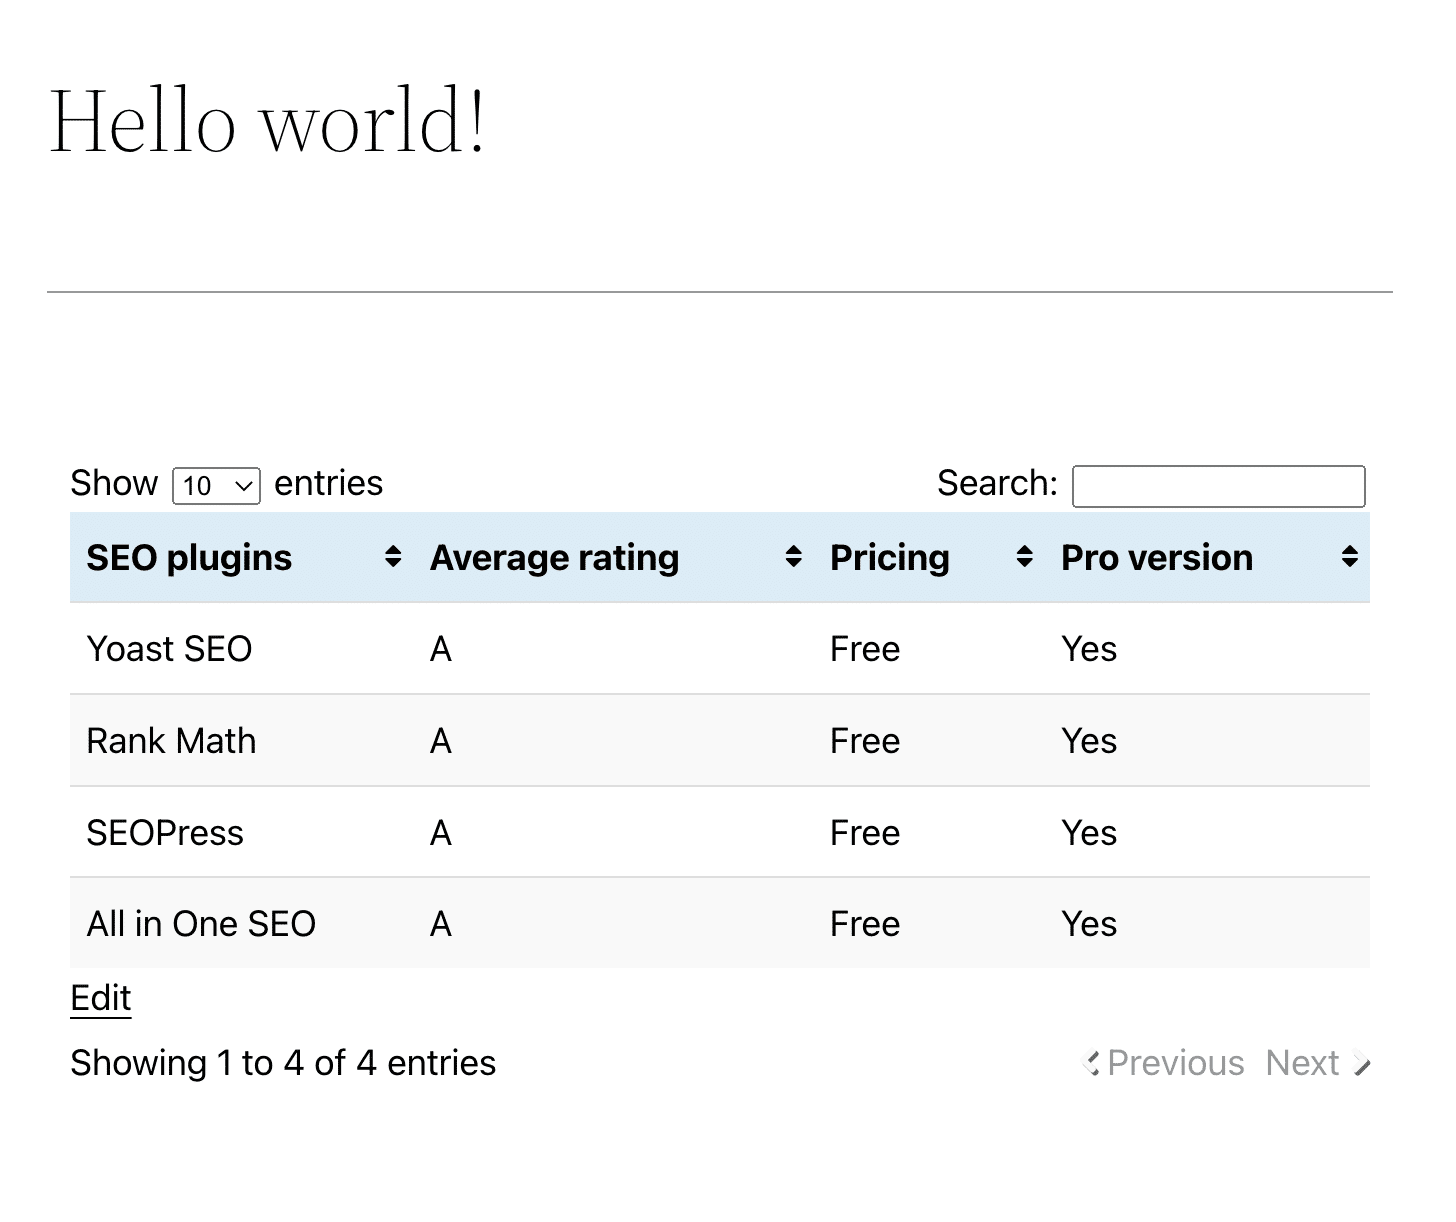Click the rating A in Yoast SEO row
This screenshot has width=1456, height=1222.
pos(441,650)
